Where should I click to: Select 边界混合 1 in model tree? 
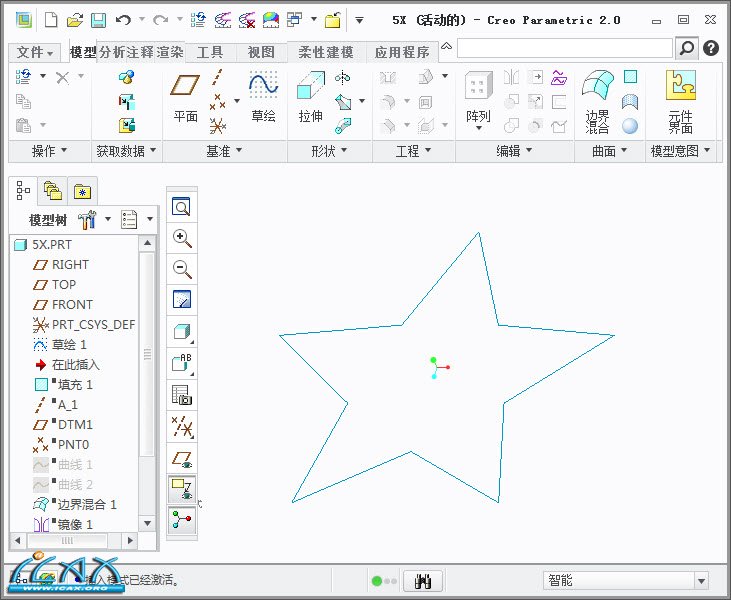click(86, 504)
